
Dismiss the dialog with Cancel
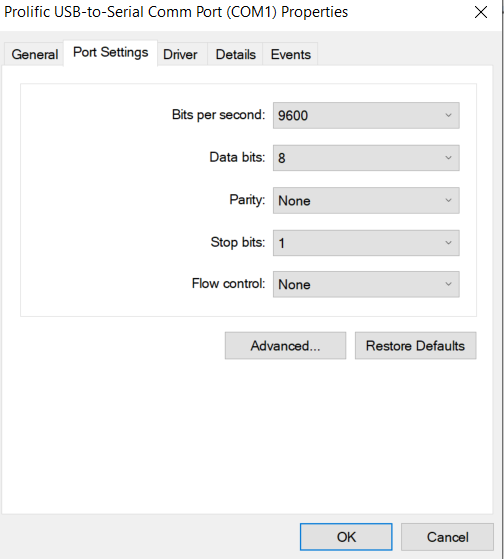pyautogui.click(x=447, y=537)
